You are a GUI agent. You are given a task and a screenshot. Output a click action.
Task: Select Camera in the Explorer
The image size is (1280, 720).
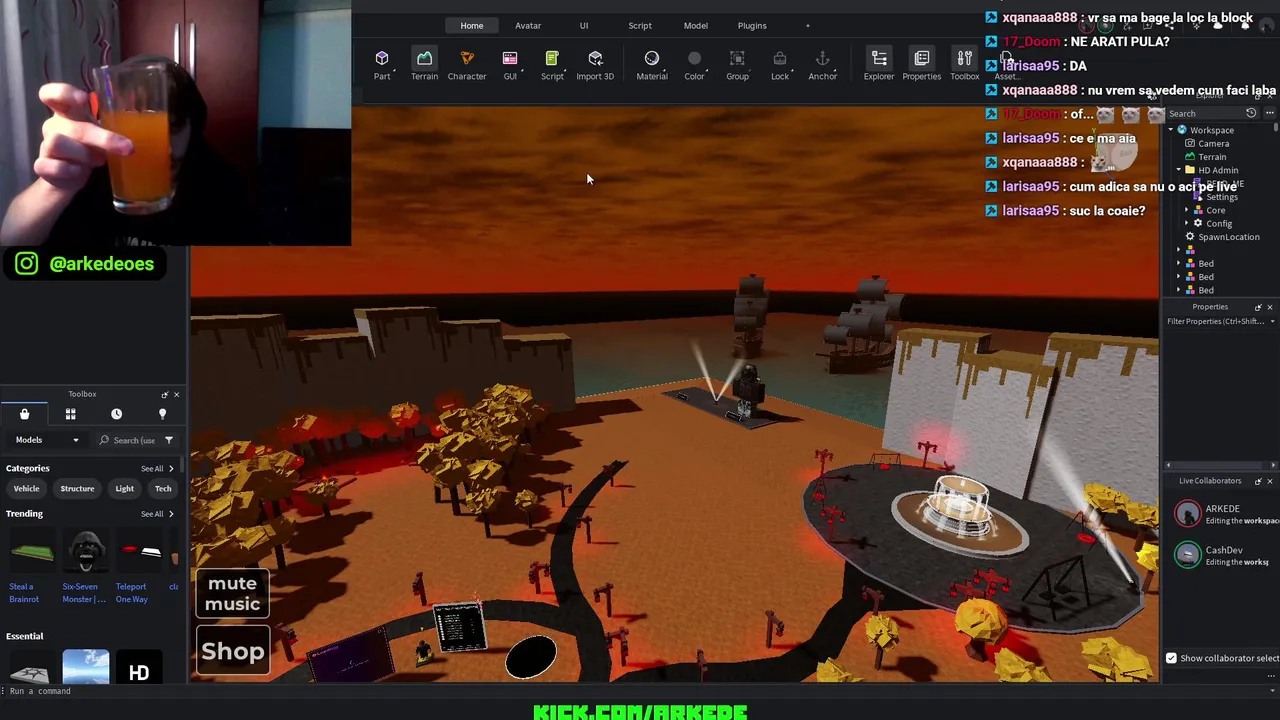click(x=1213, y=143)
